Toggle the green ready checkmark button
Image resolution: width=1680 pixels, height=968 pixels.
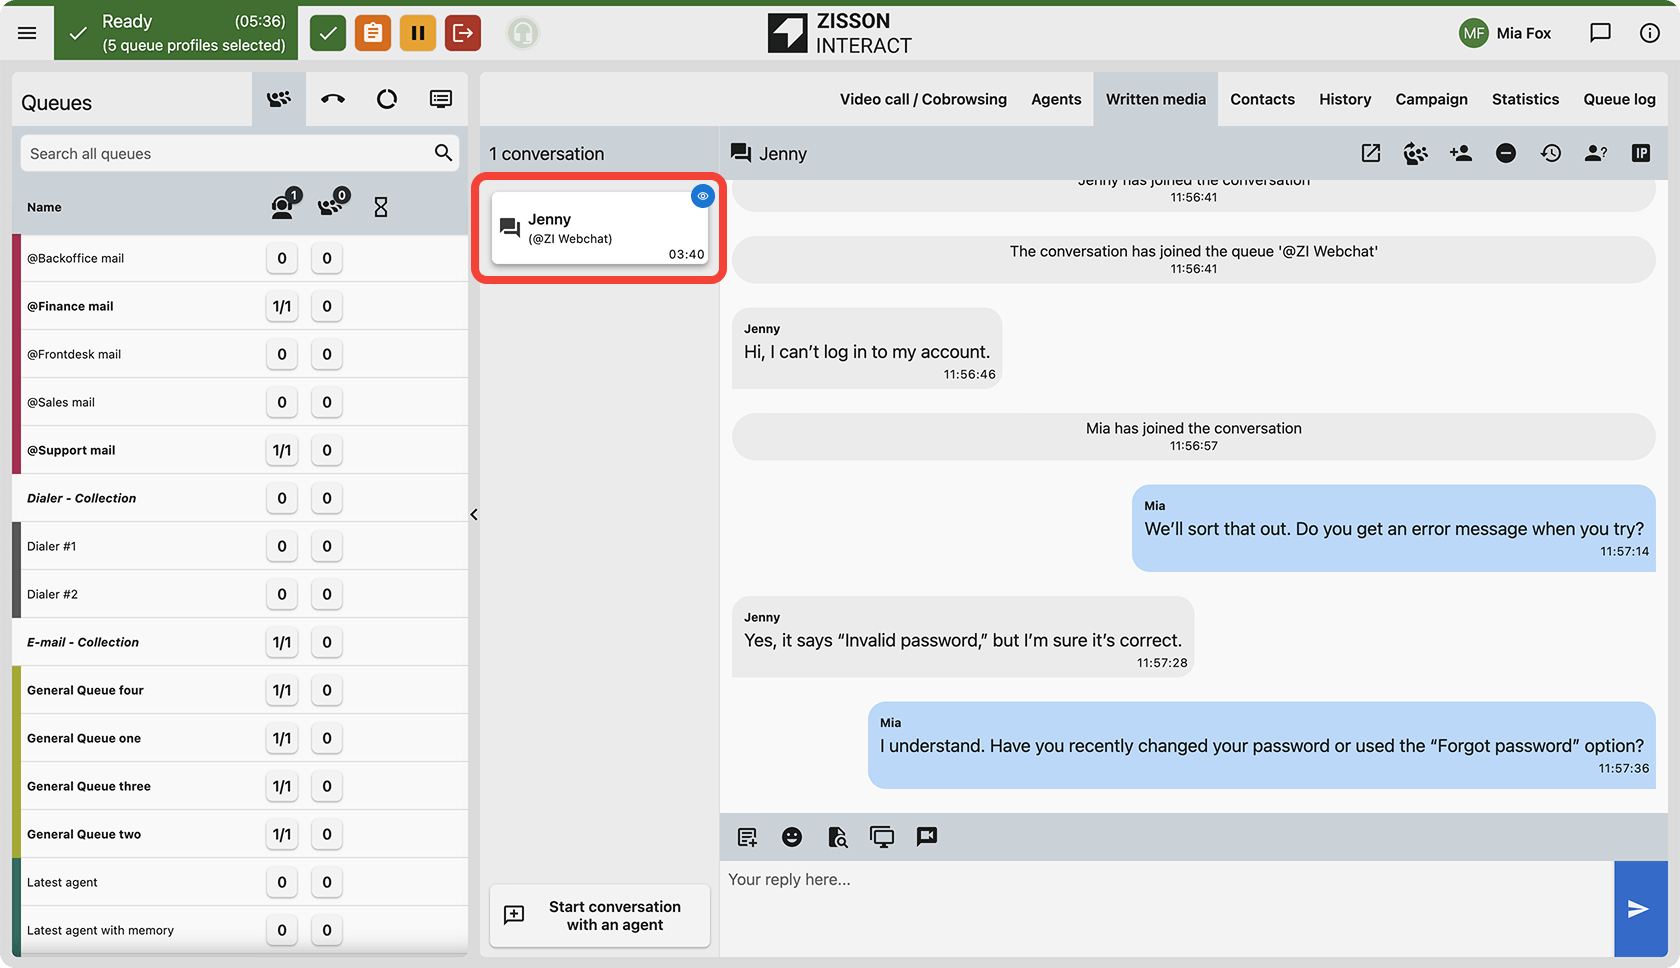click(328, 33)
